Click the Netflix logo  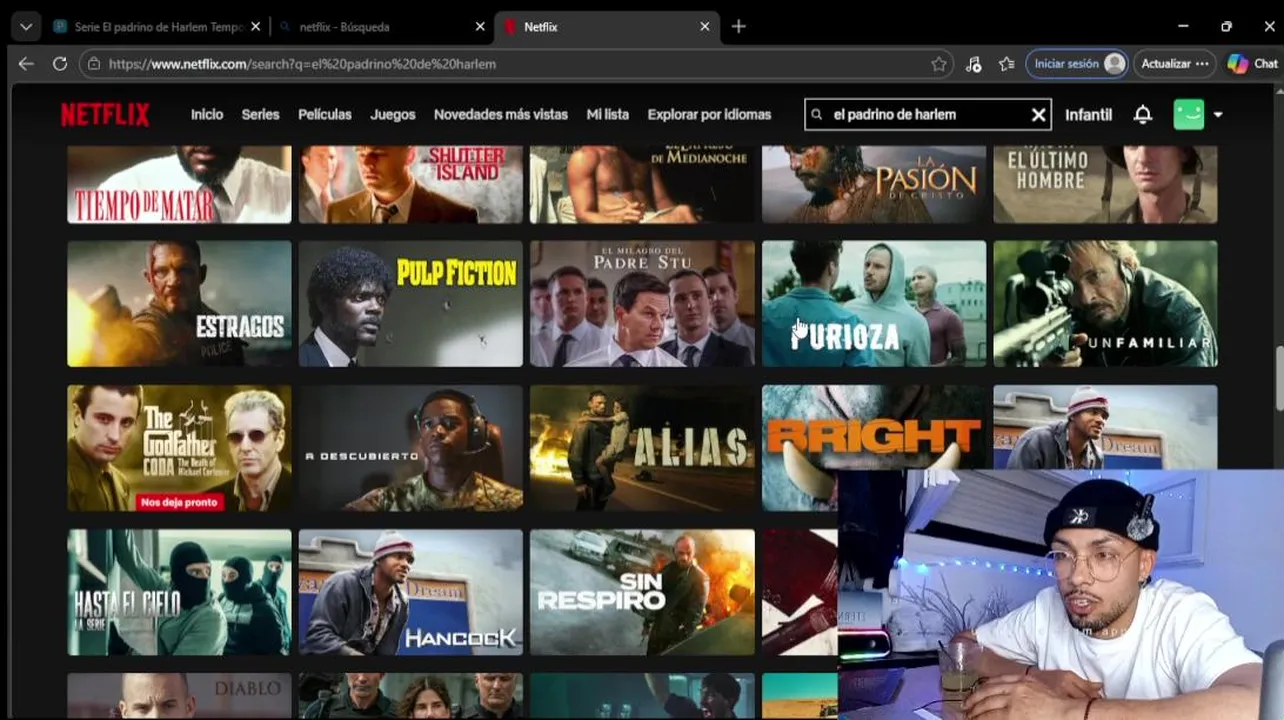click(105, 115)
